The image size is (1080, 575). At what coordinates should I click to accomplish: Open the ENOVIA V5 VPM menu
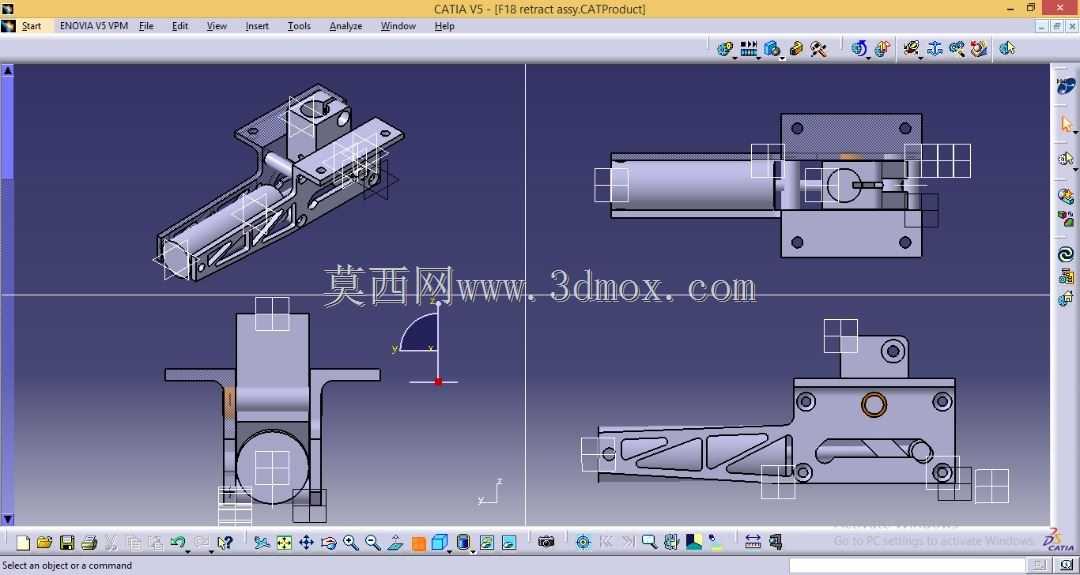tap(94, 26)
